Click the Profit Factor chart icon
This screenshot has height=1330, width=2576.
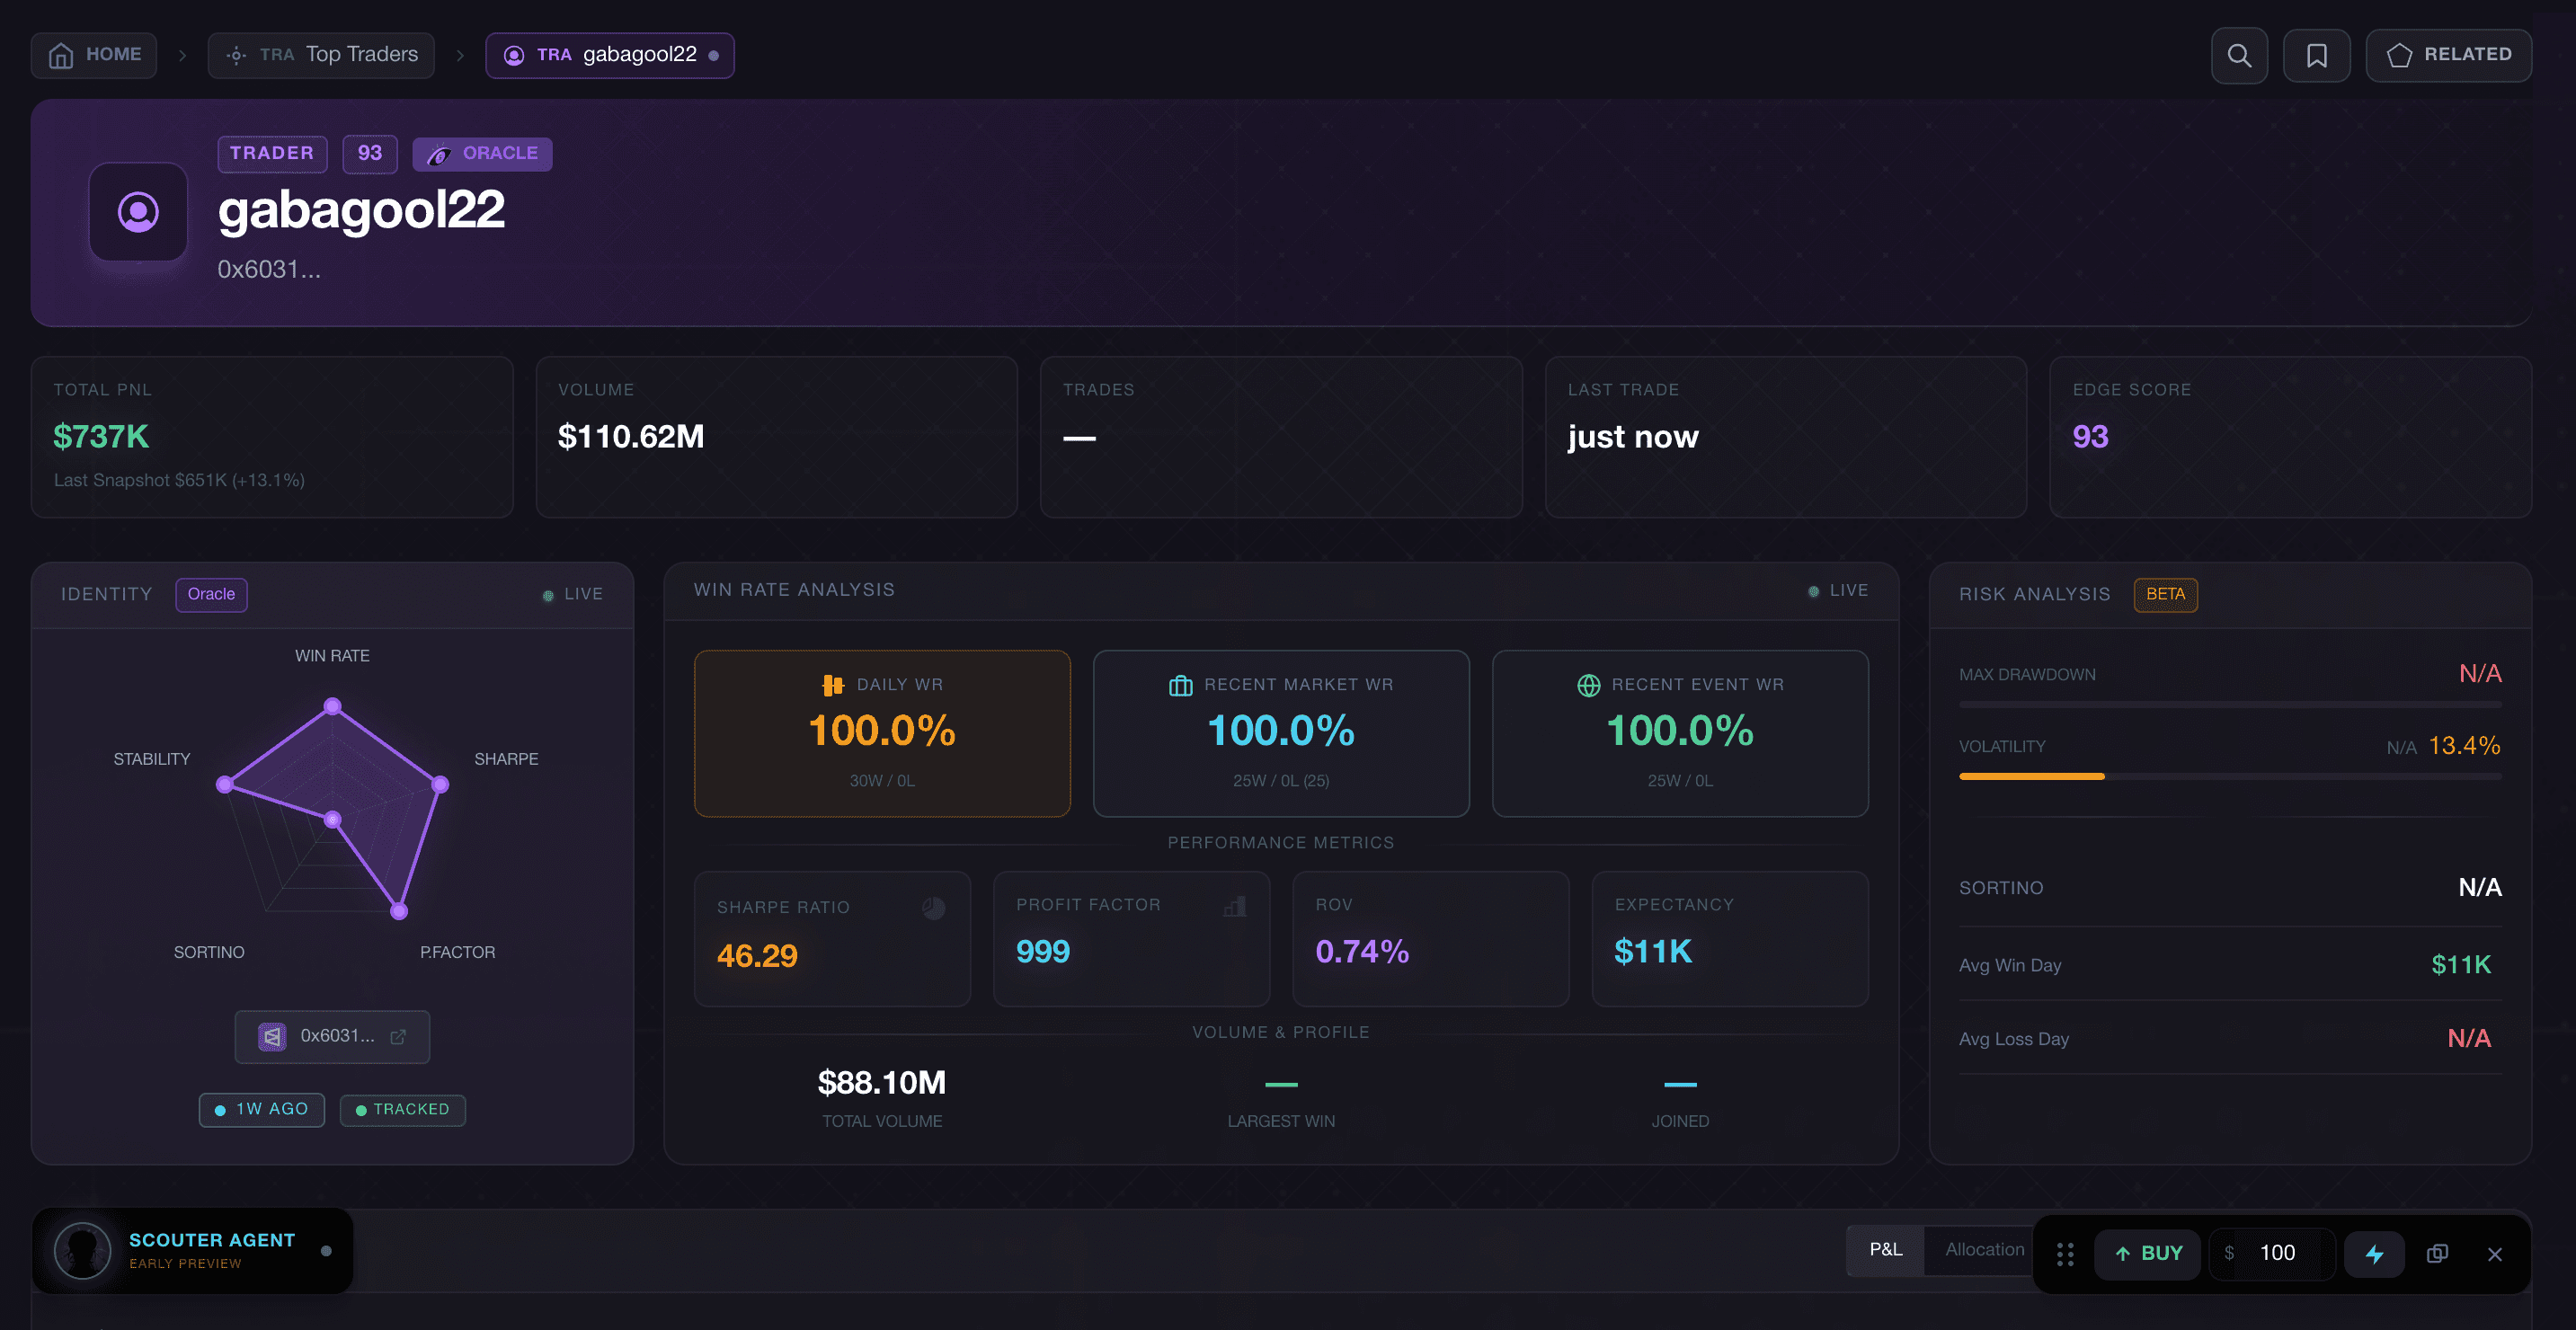pos(1235,905)
